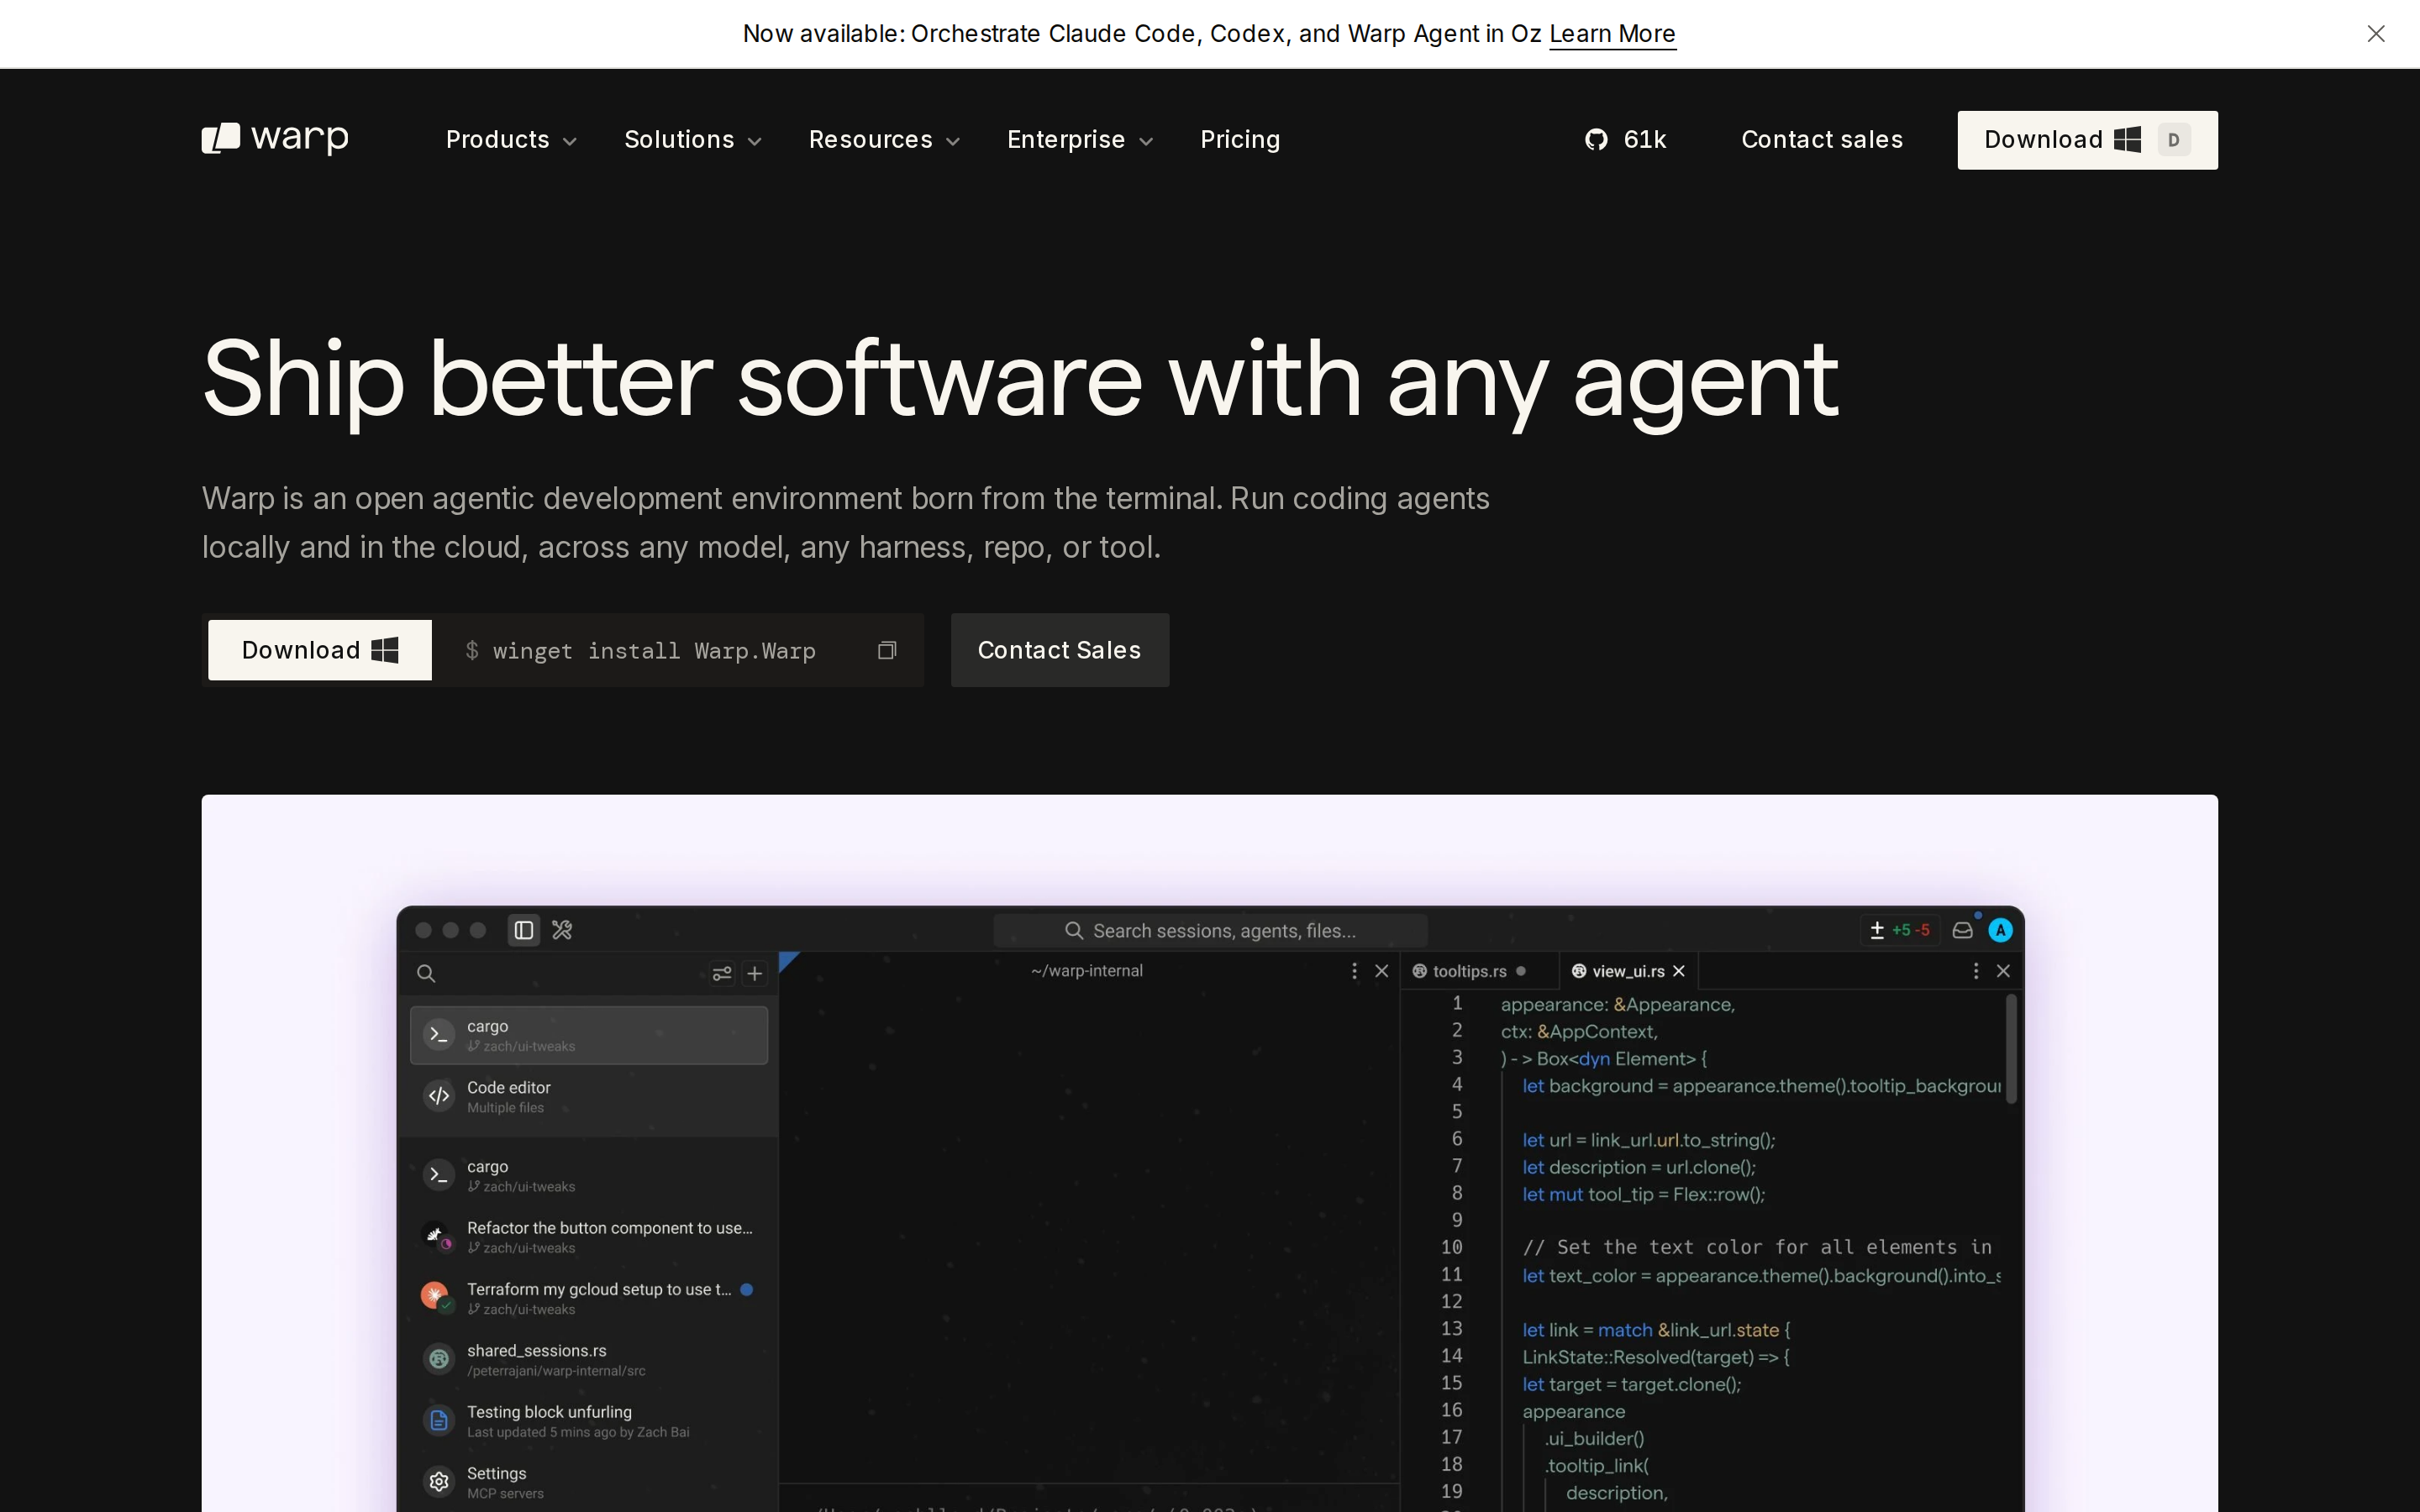Open the inbox notifications icon
Viewport: 2420px width, 1512px height.
(x=1963, y=930)
